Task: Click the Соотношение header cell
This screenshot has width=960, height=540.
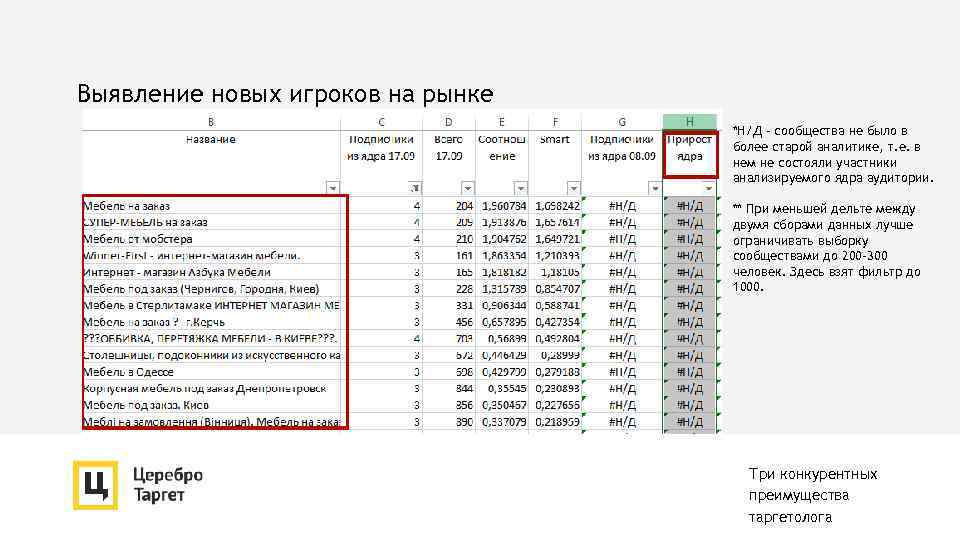Action: 501,163
